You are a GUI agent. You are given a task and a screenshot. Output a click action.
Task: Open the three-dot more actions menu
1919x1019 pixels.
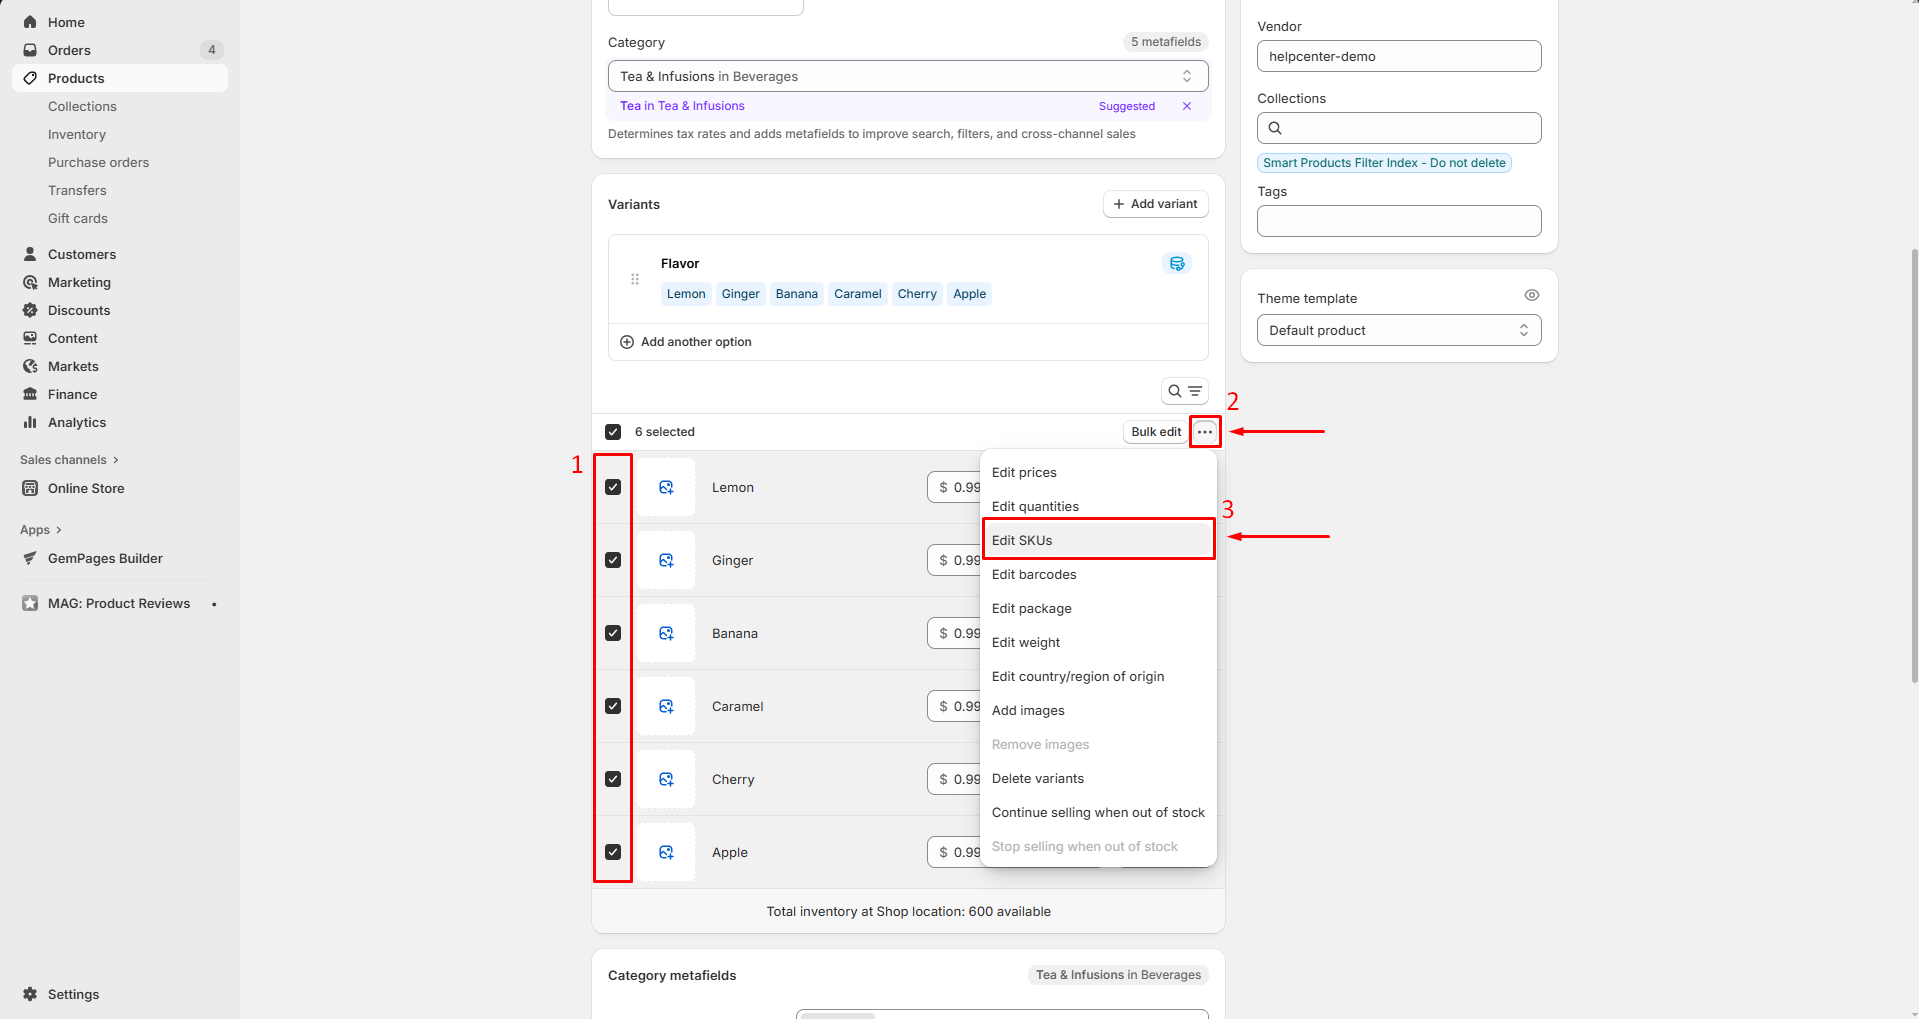1205,432
